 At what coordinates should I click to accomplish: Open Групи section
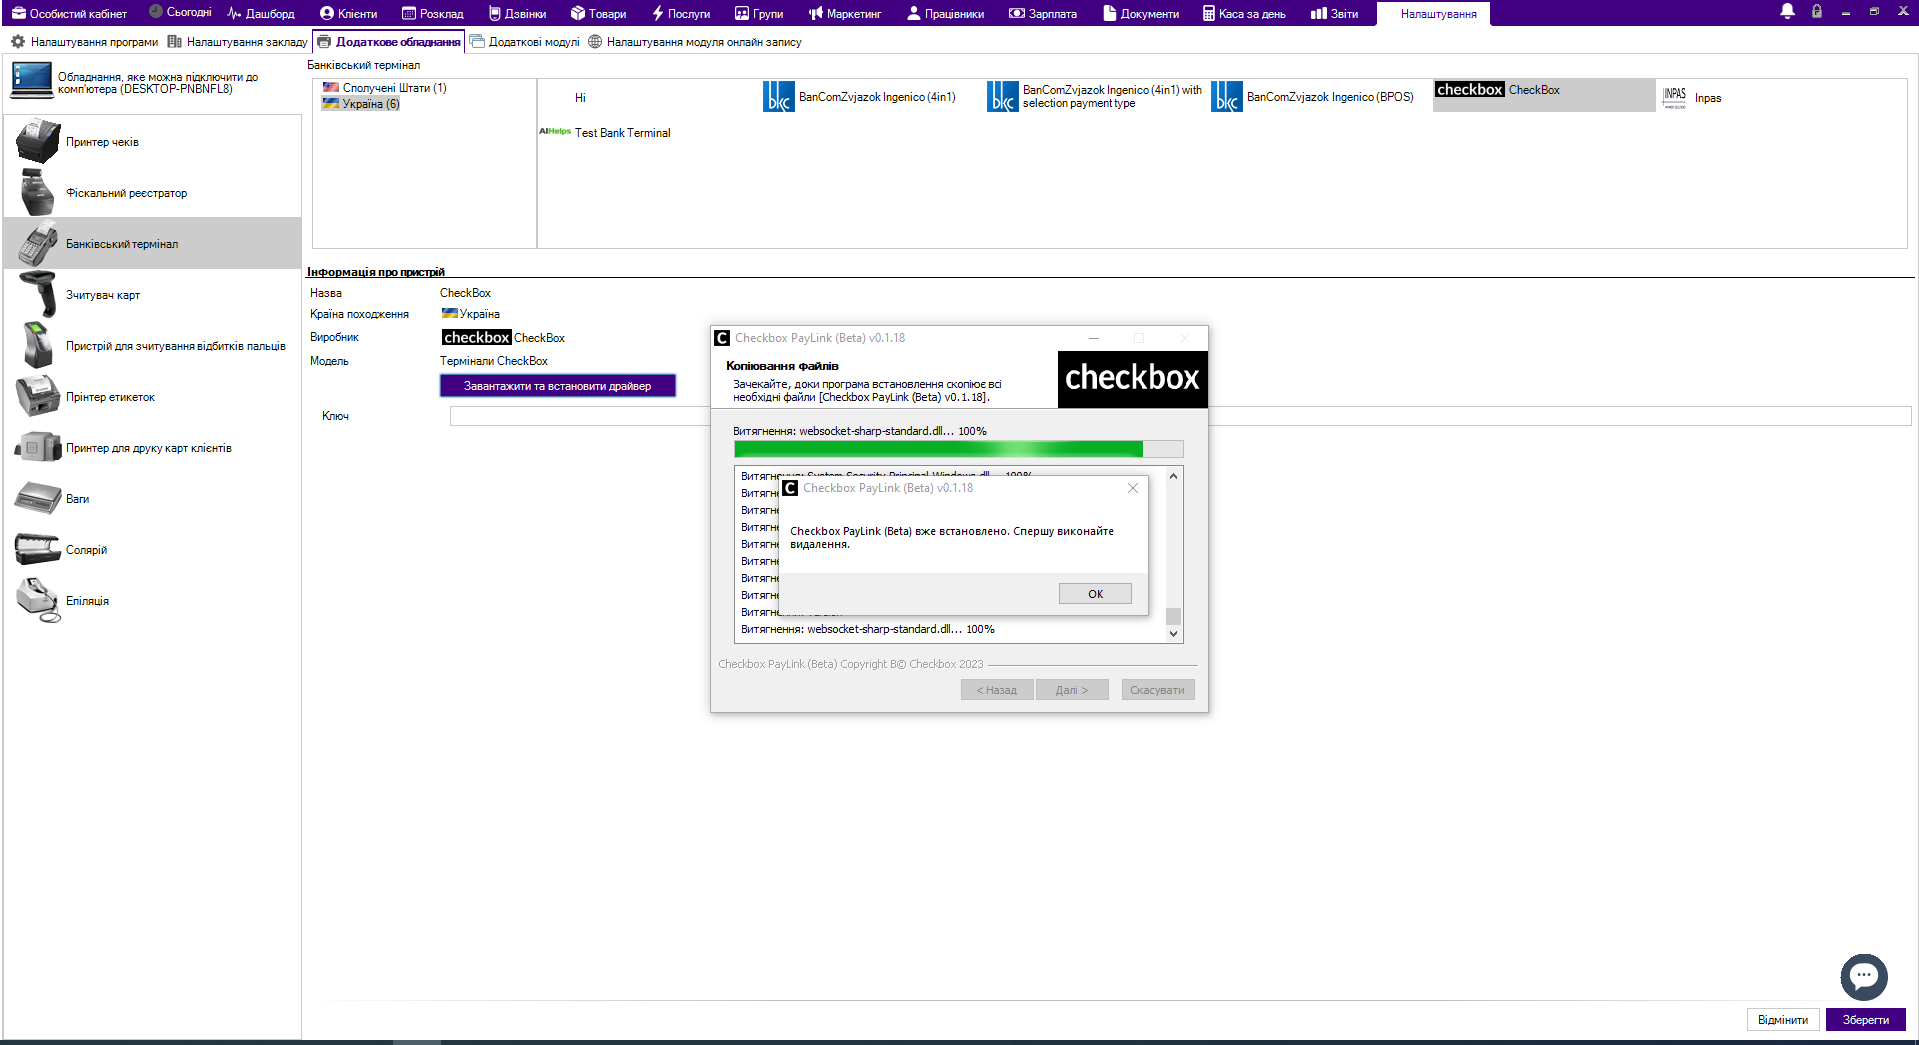coord(759,13)
